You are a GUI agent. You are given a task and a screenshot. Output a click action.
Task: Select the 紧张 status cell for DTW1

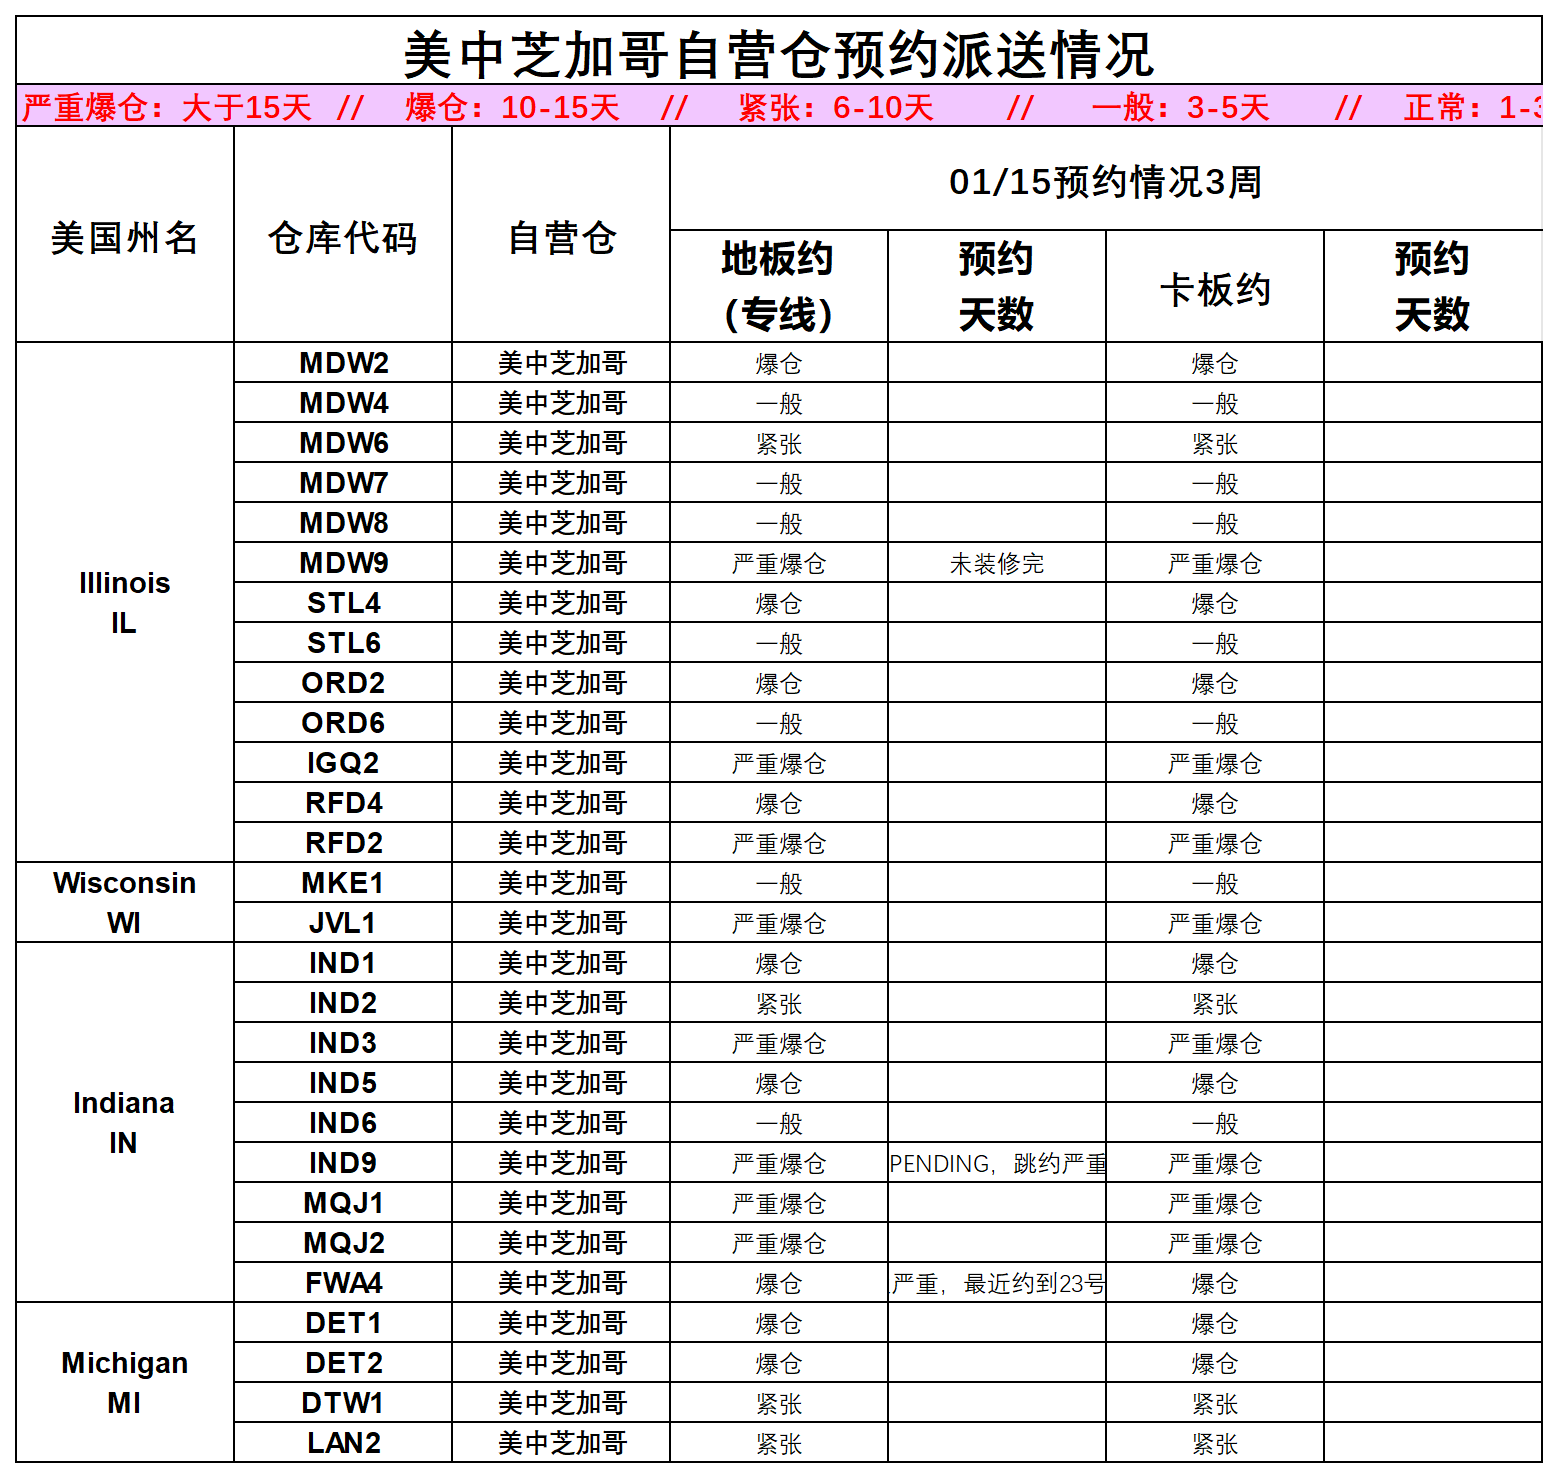(x=778, y=1403)
